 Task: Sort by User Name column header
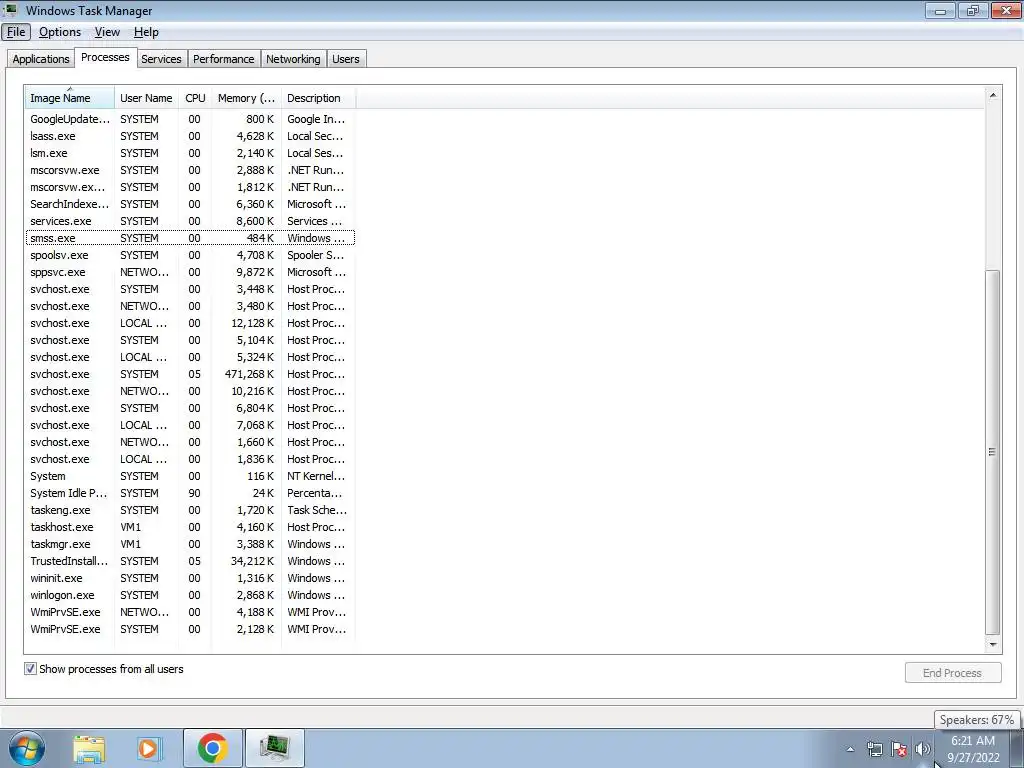point(146,98)
